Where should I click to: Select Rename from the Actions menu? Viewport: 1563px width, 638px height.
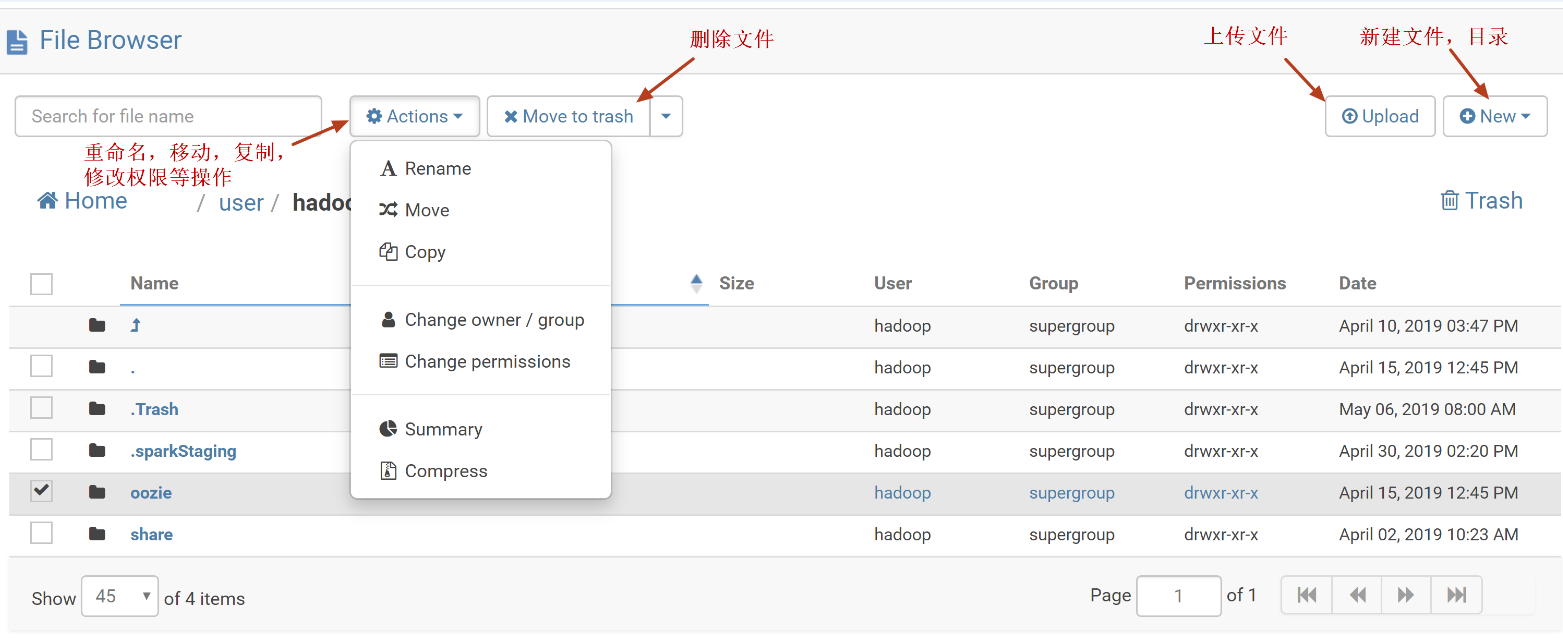[437, 168]
